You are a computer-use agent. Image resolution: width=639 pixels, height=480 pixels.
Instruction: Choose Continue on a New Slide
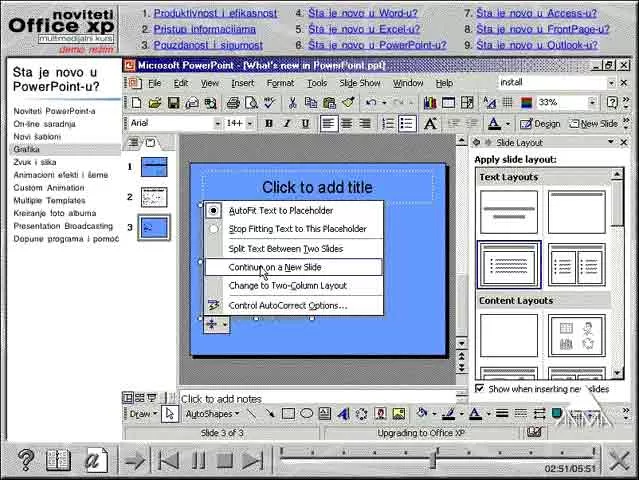[293, 267]
